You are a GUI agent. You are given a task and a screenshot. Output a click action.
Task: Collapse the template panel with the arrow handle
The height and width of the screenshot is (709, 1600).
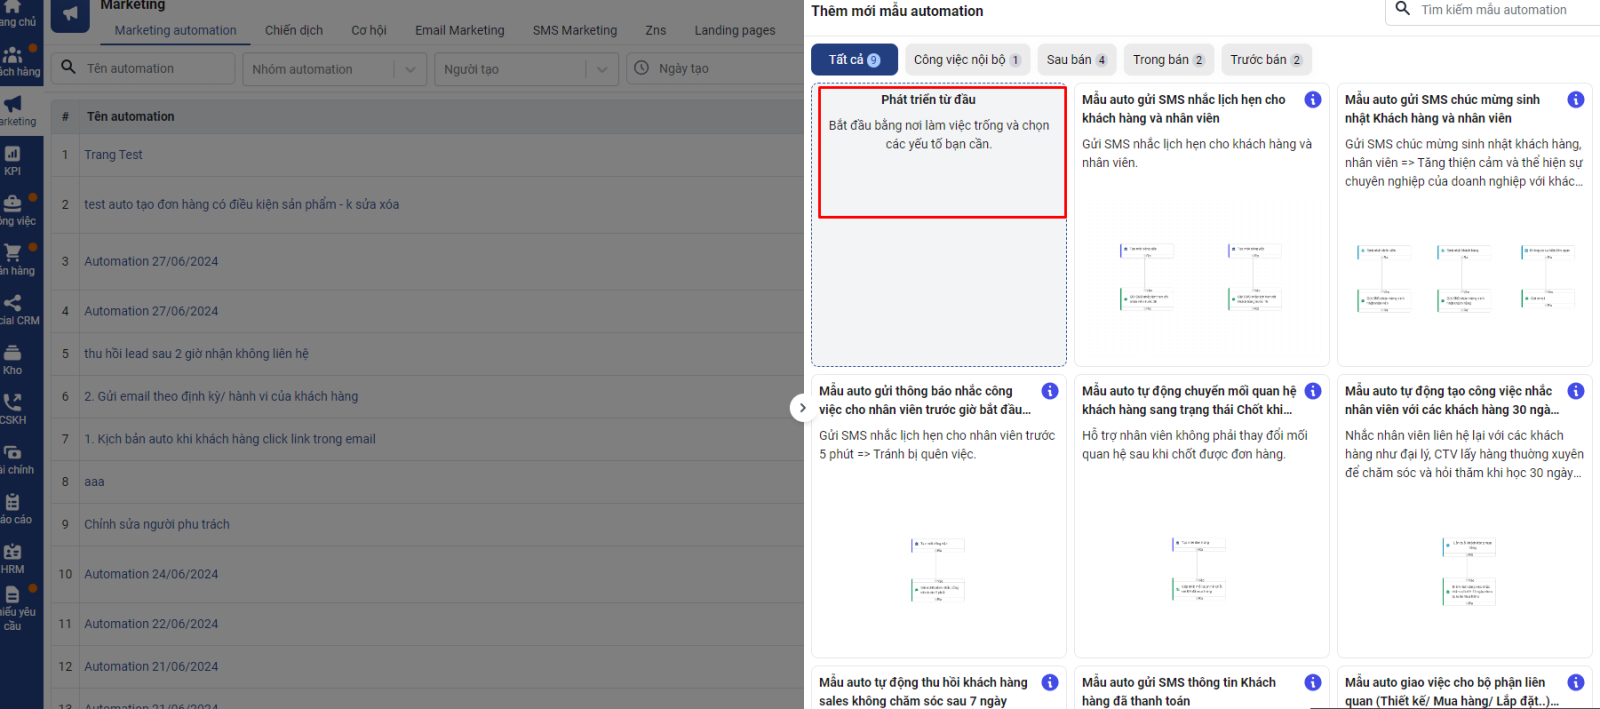(801, 408)
